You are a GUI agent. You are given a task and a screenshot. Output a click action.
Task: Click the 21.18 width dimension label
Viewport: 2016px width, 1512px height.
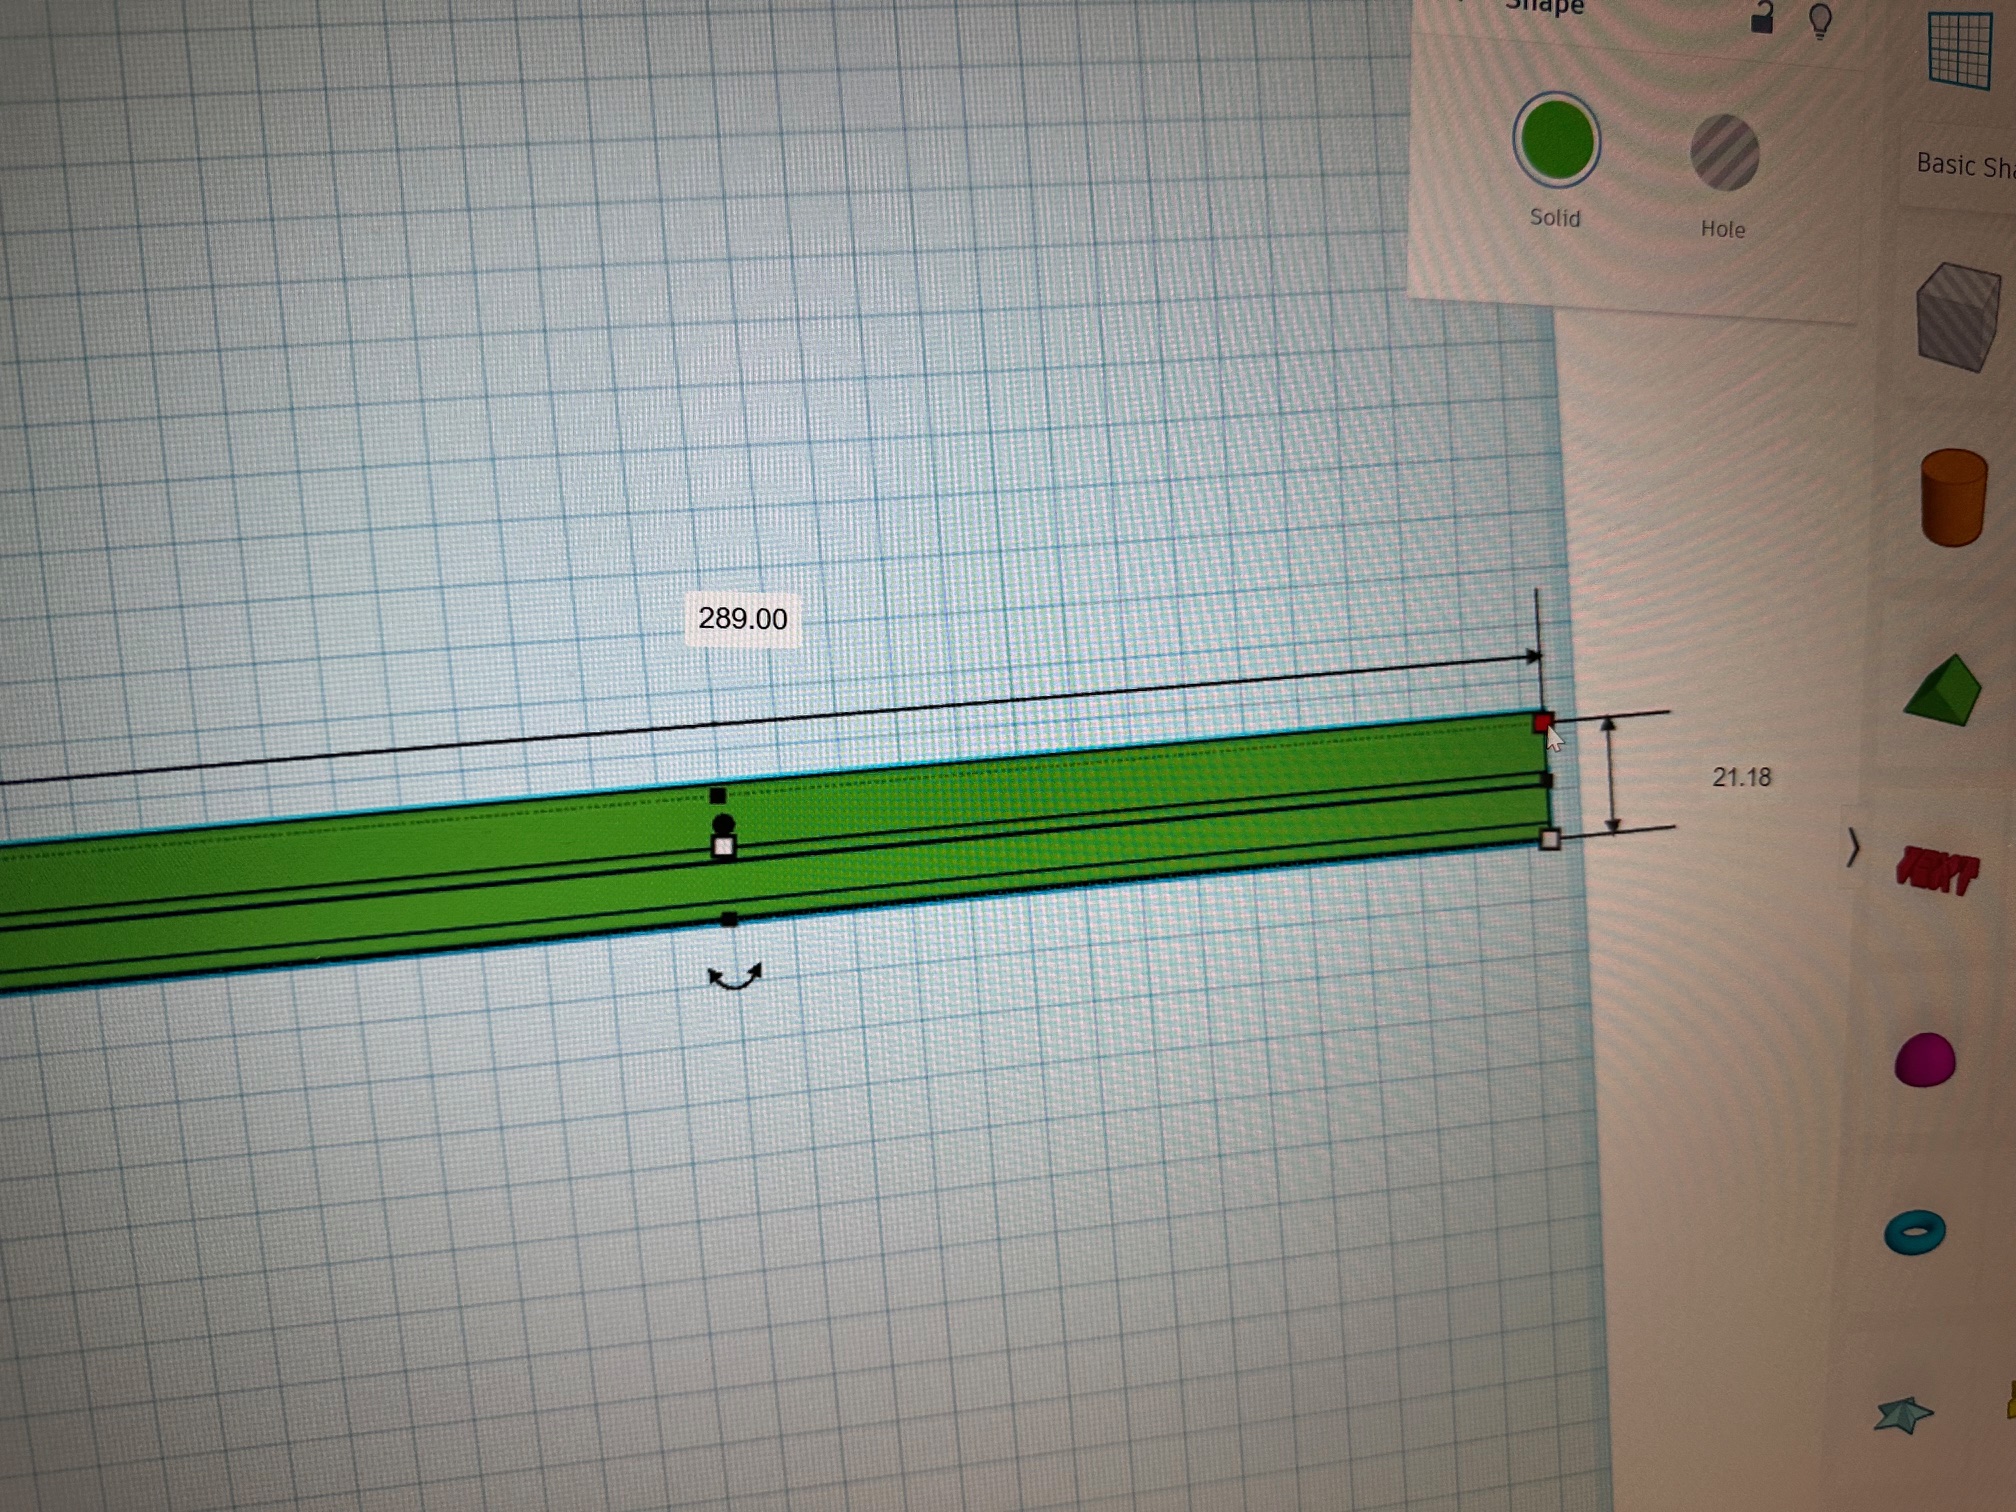click(x=1741, y=777)
